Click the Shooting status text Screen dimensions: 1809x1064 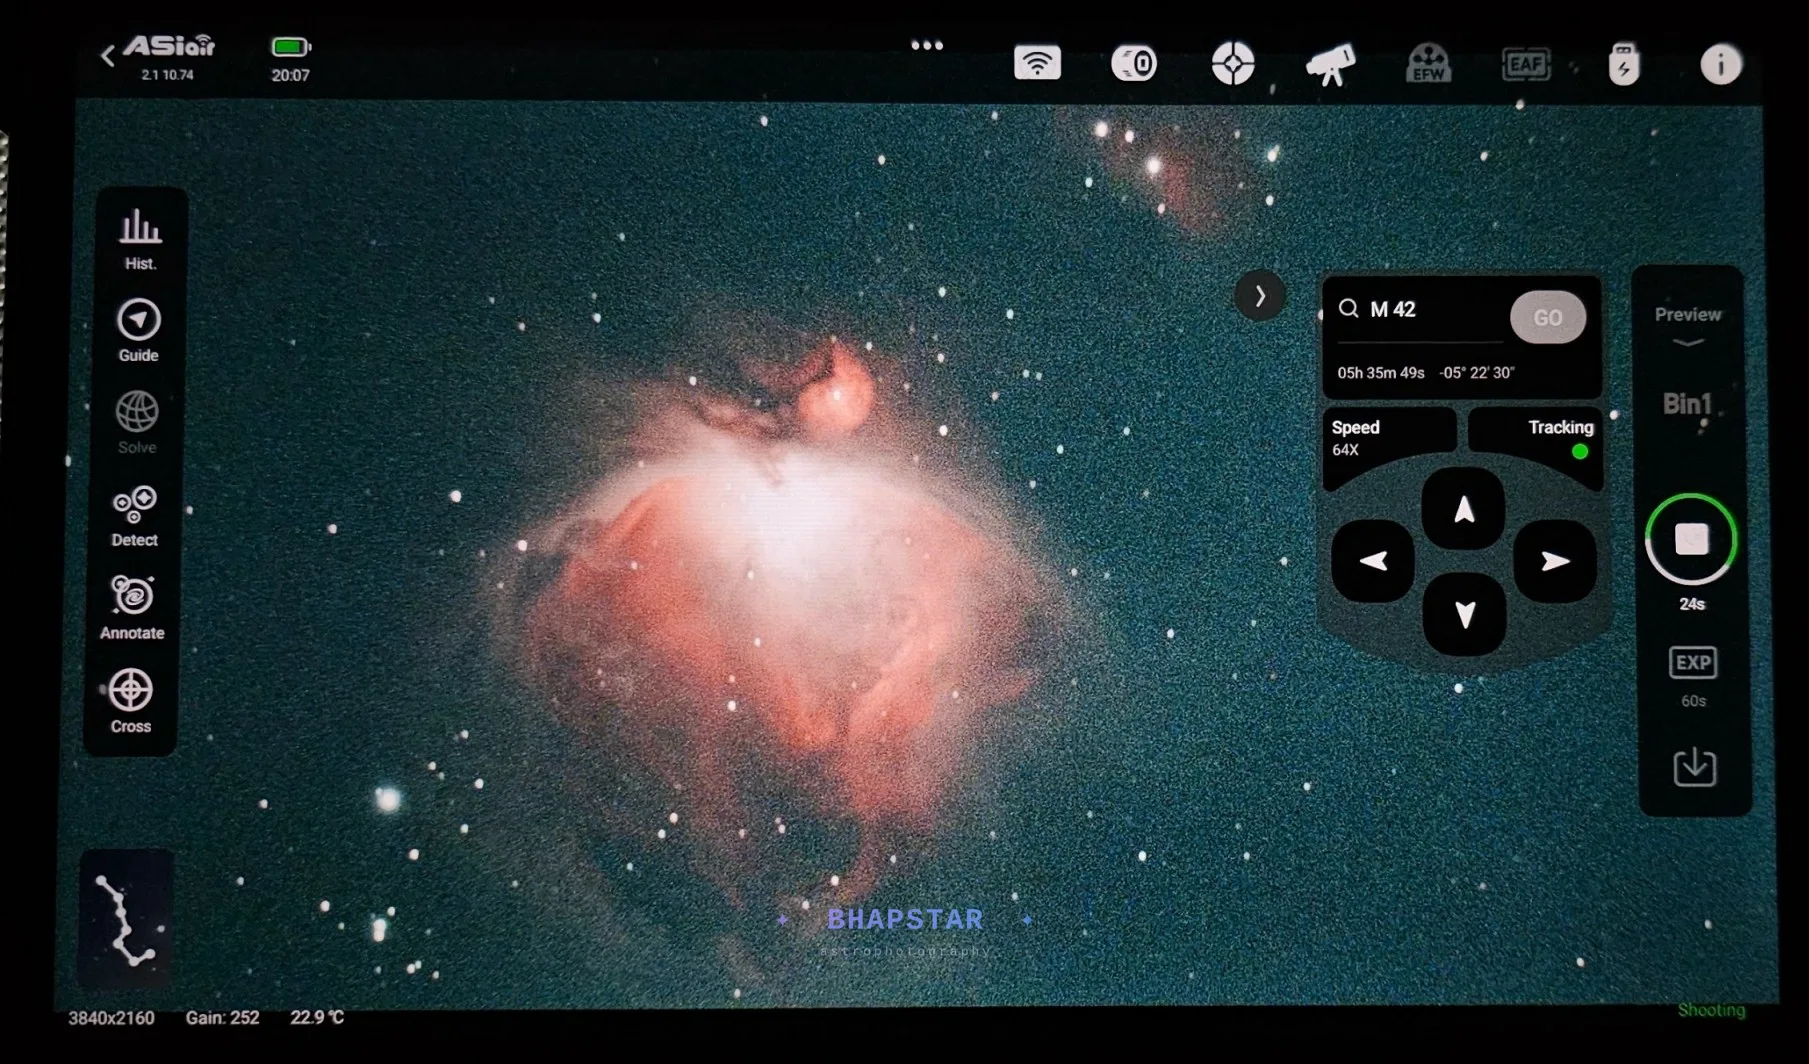[1711, 1010]
